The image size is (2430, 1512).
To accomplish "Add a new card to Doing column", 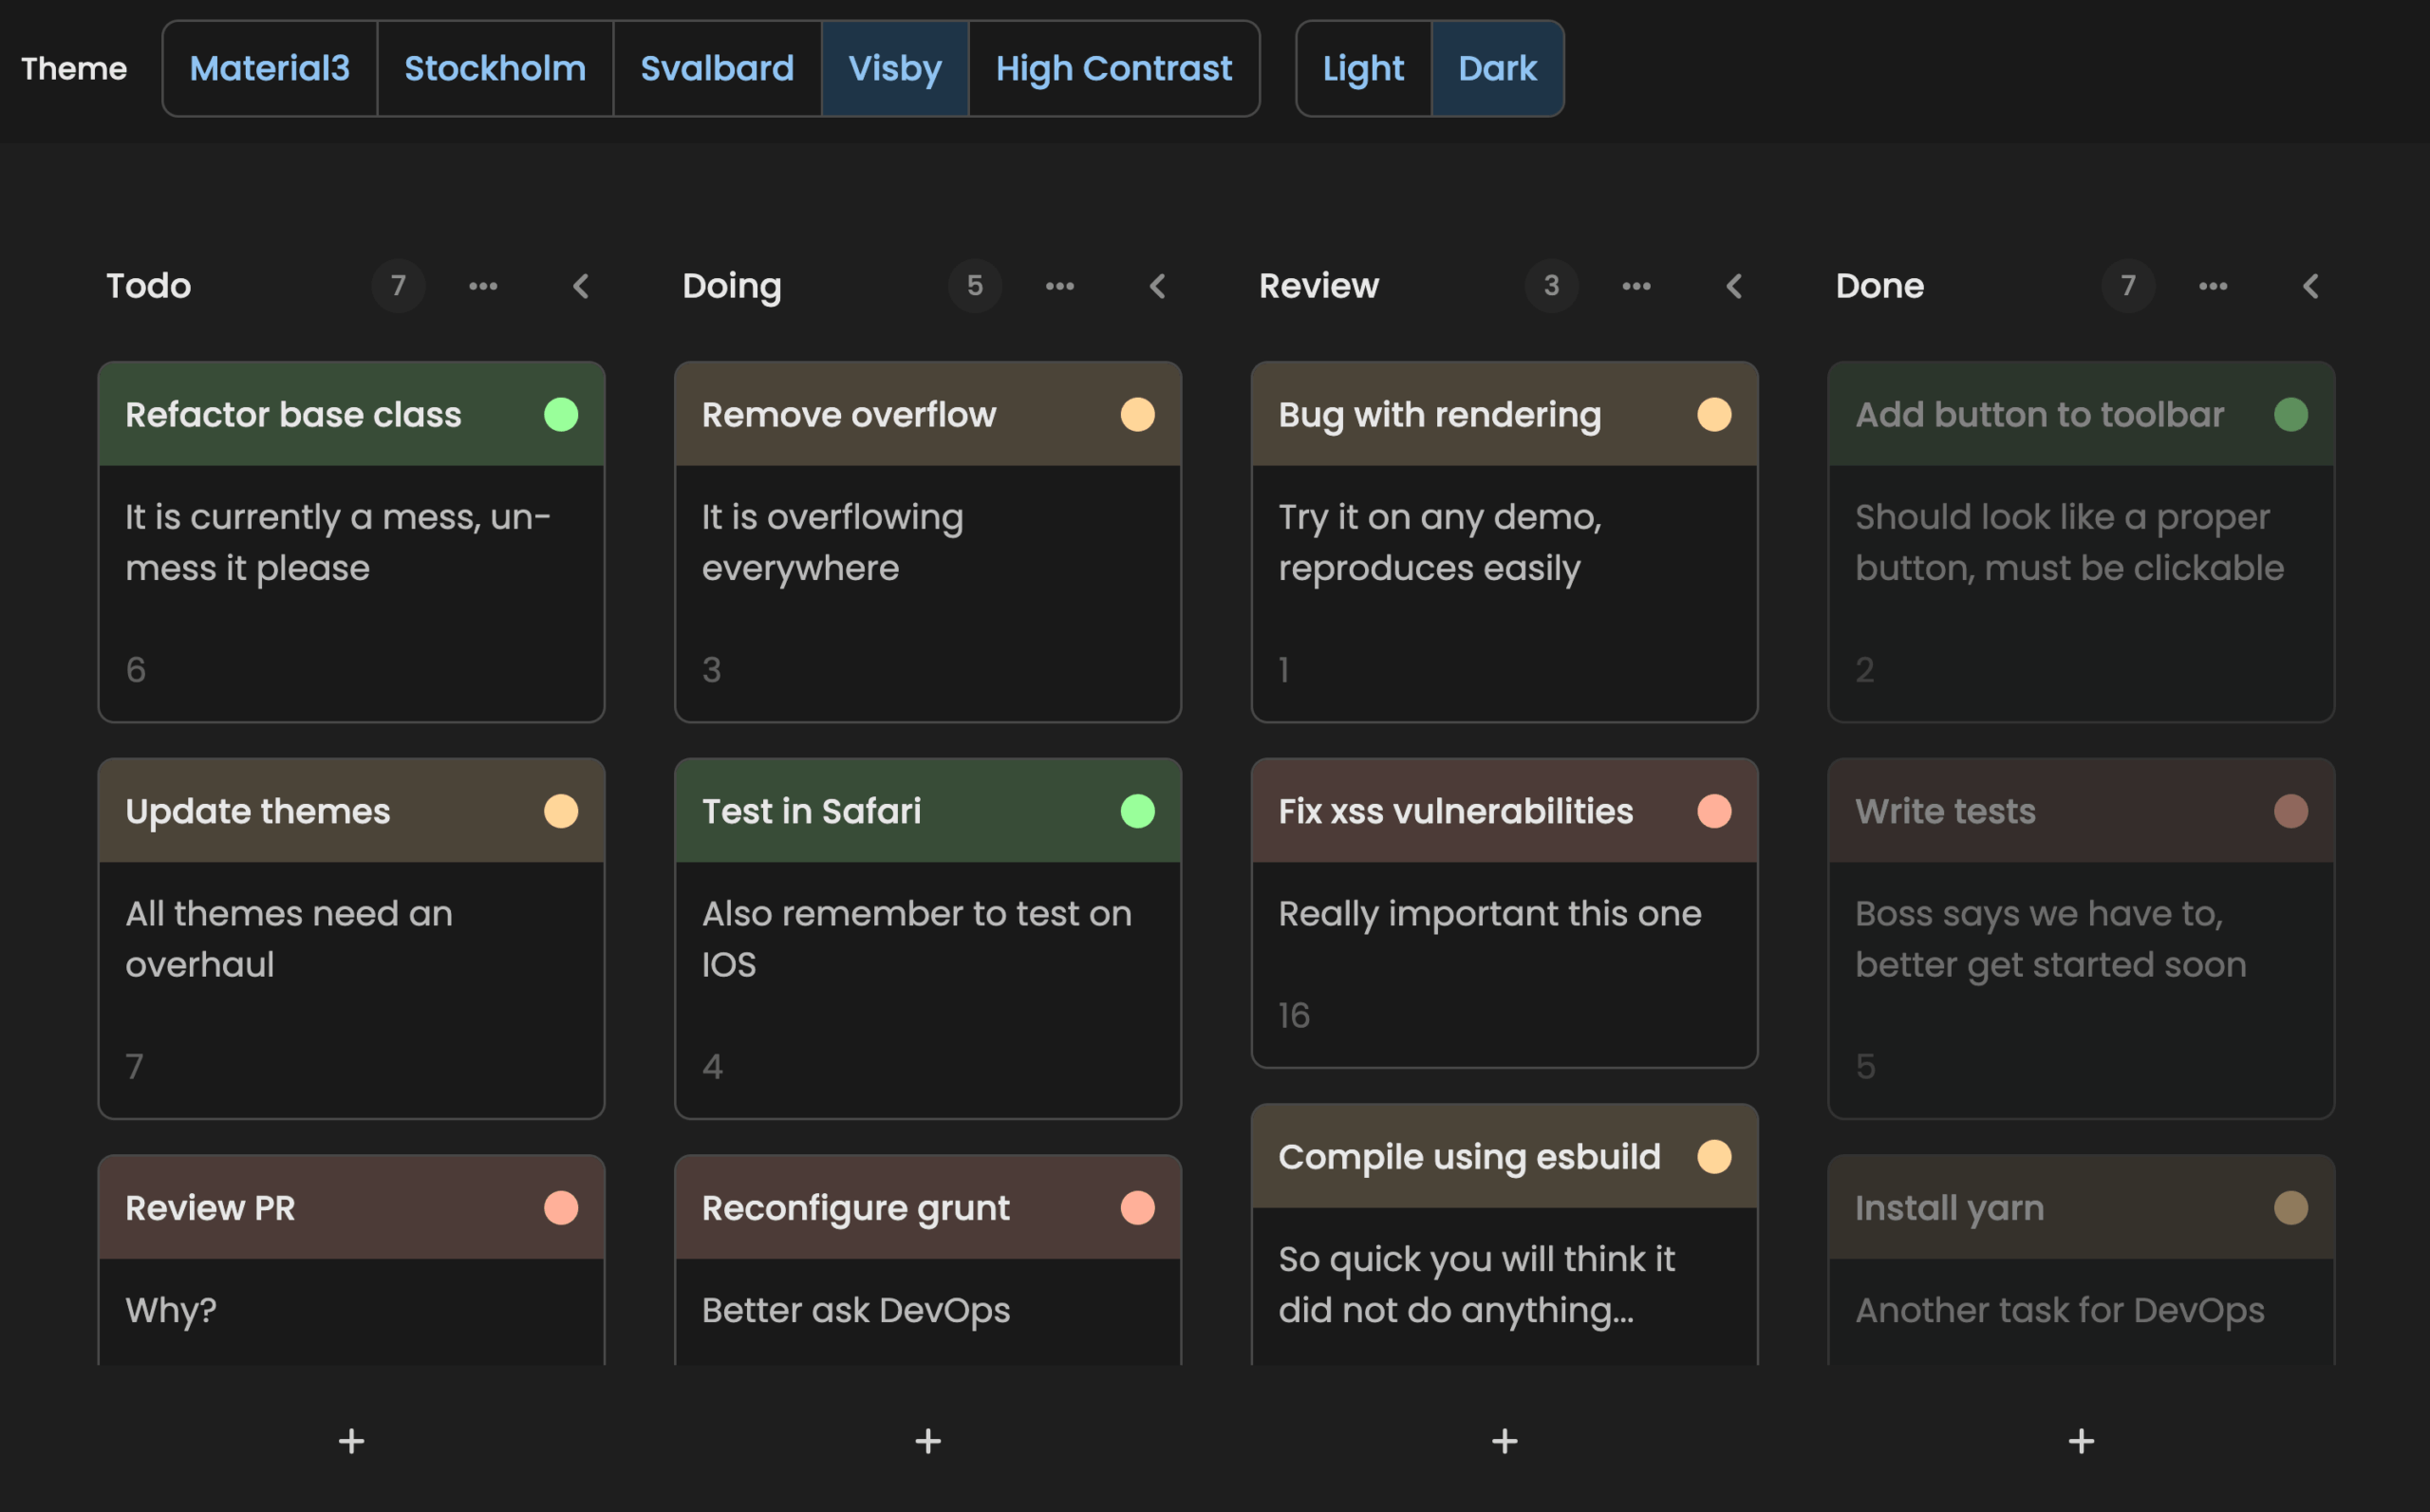I will [x=928, y=1441].
